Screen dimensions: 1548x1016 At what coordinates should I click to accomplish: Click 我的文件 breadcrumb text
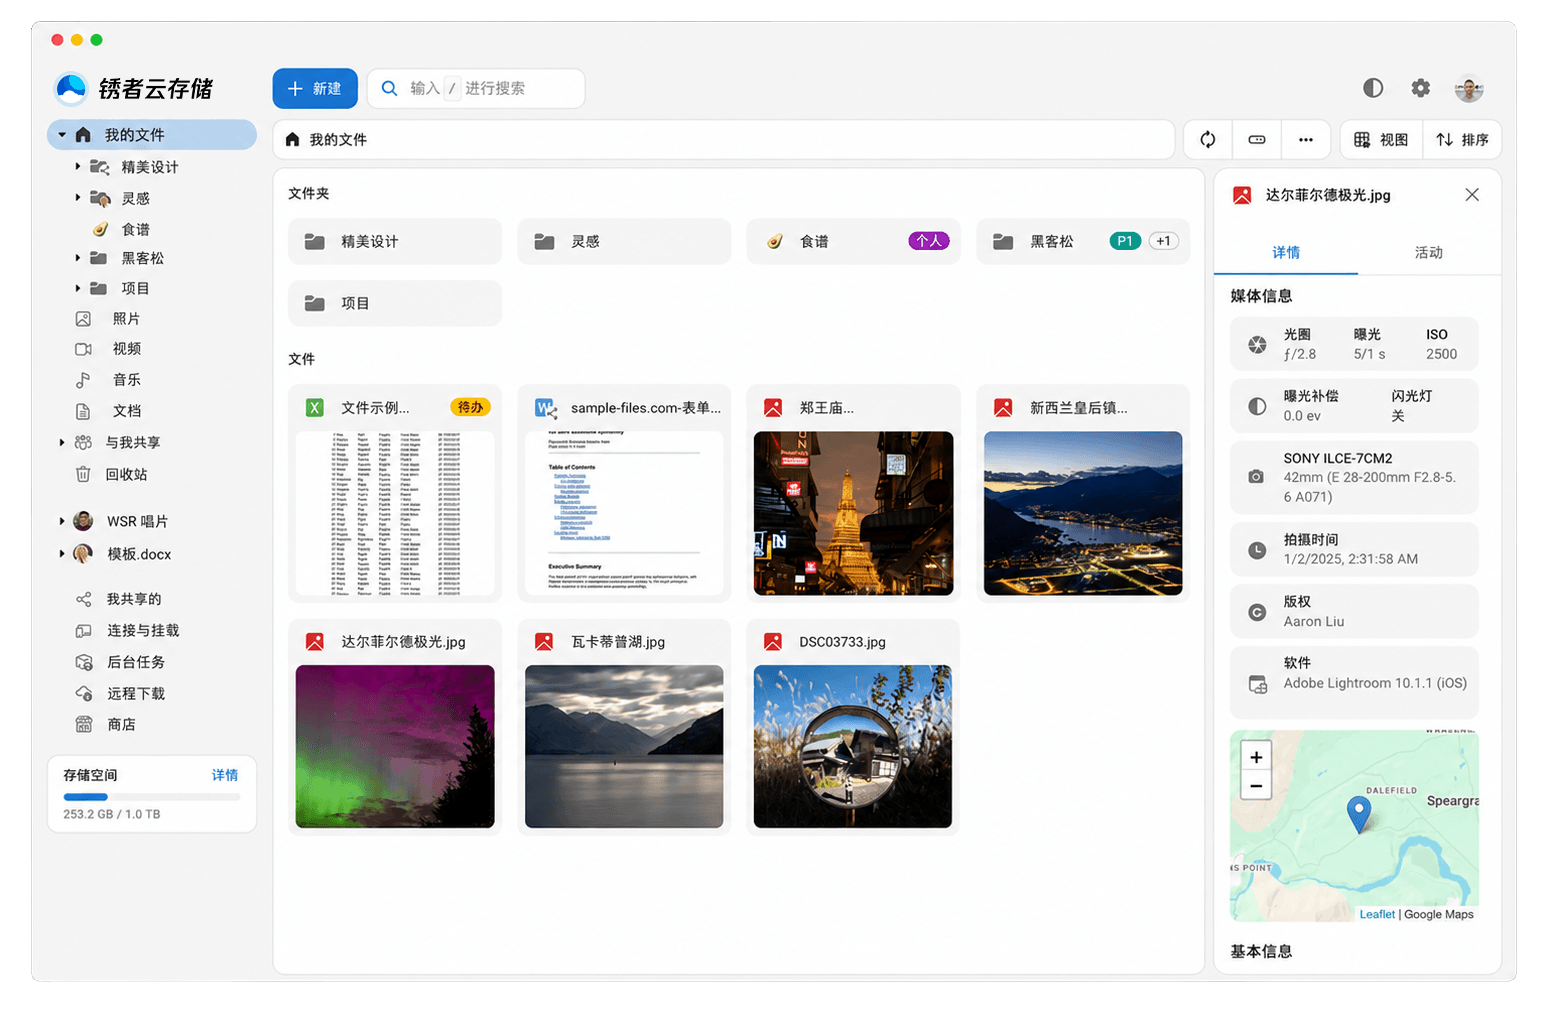338,140
